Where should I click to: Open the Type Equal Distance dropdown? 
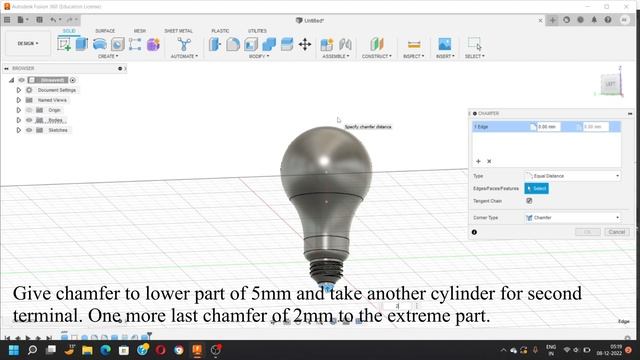pyautogui.click(x=573, y=176)
